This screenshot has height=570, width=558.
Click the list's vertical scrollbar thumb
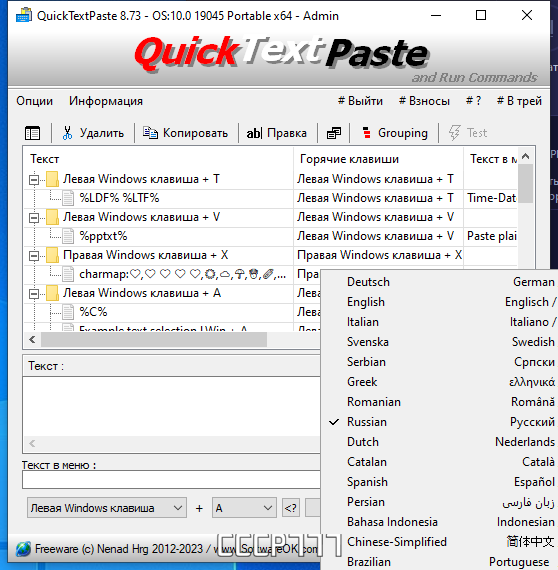(x=525, y=183)
